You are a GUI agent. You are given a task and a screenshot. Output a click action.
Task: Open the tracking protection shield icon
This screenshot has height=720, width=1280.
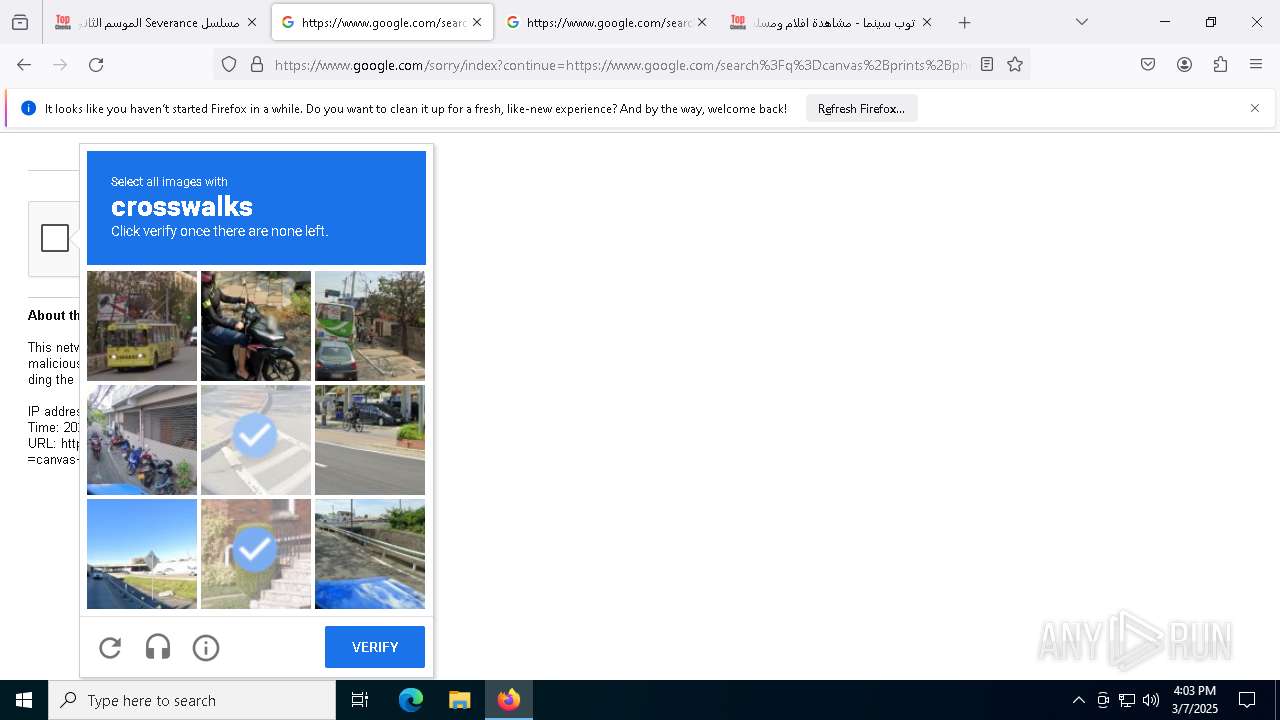click(229, 64)
